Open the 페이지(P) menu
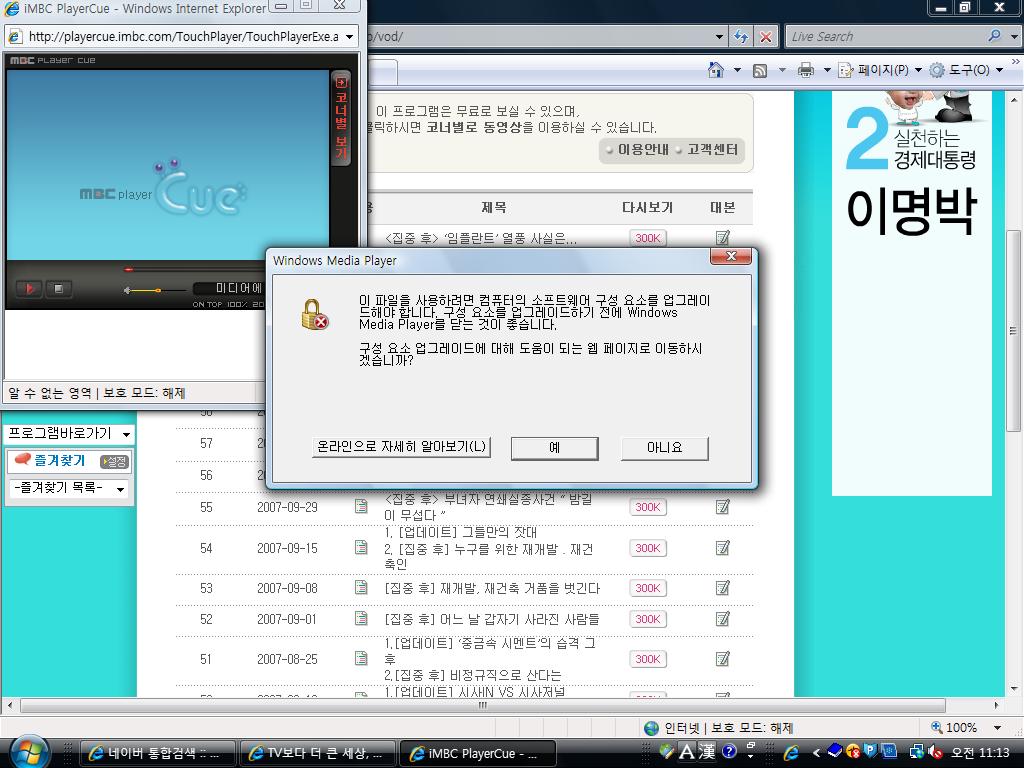1024x768 pixels. pyautogui.click(x=880, y=70)
